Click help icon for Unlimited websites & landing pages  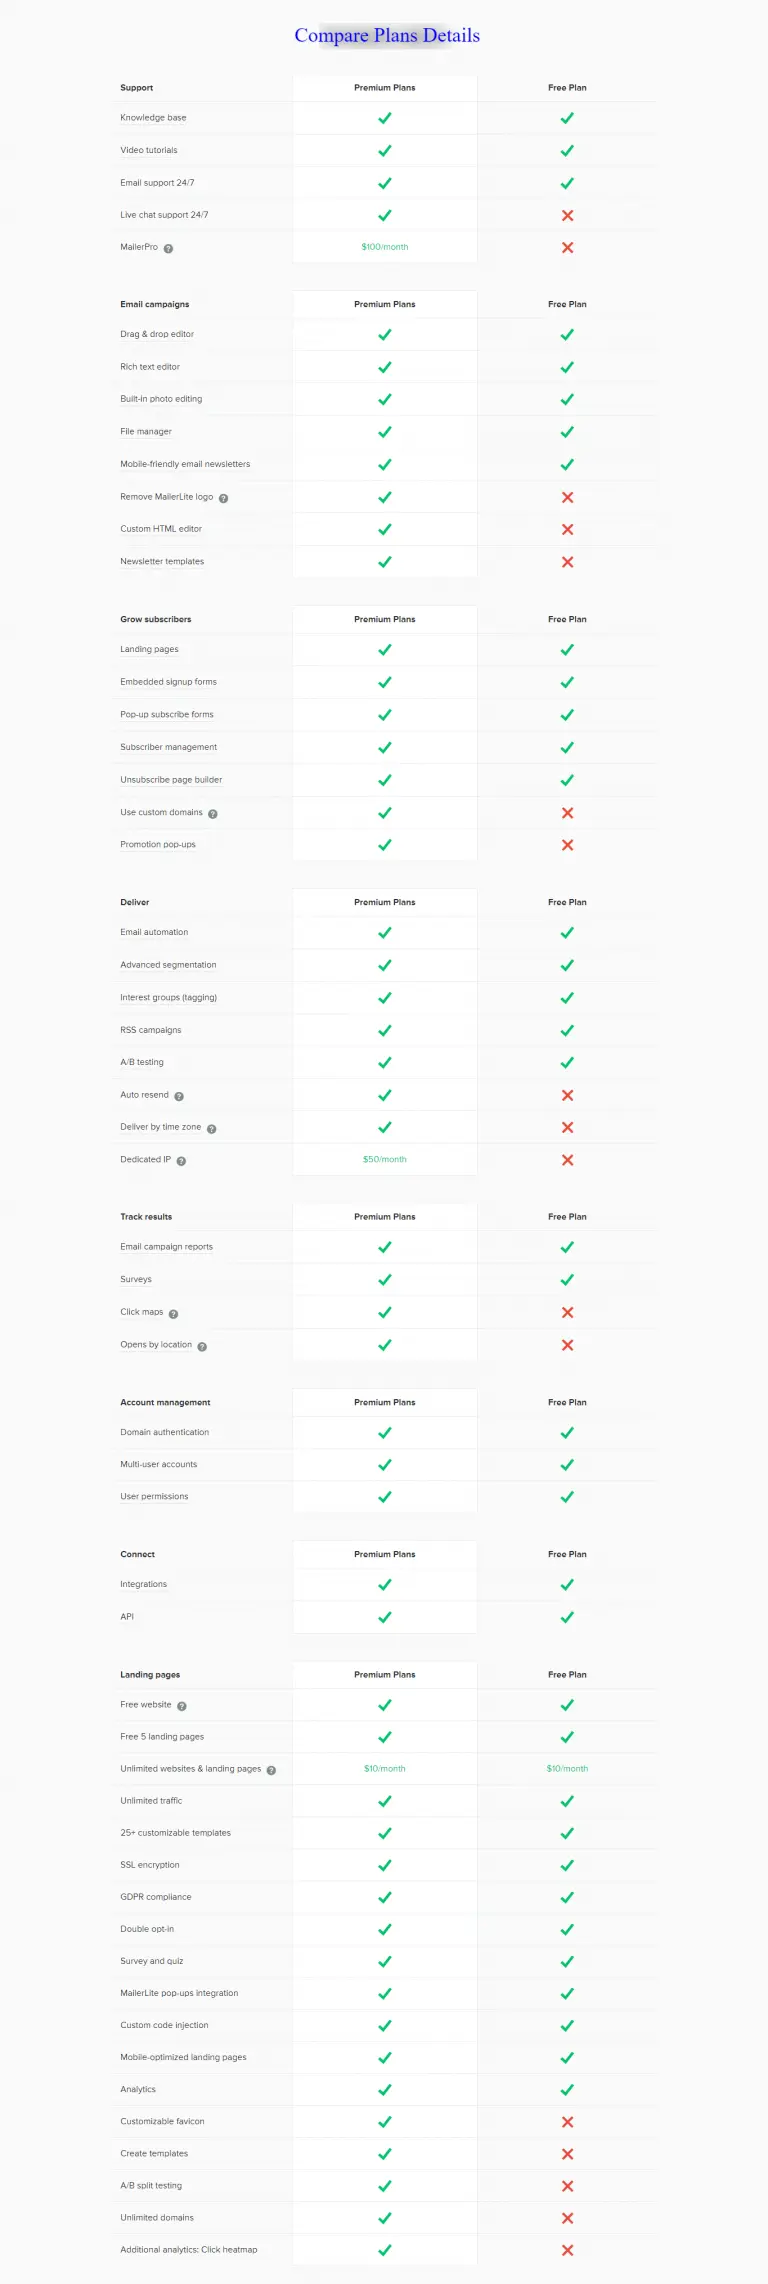[x=271, y=1770]
